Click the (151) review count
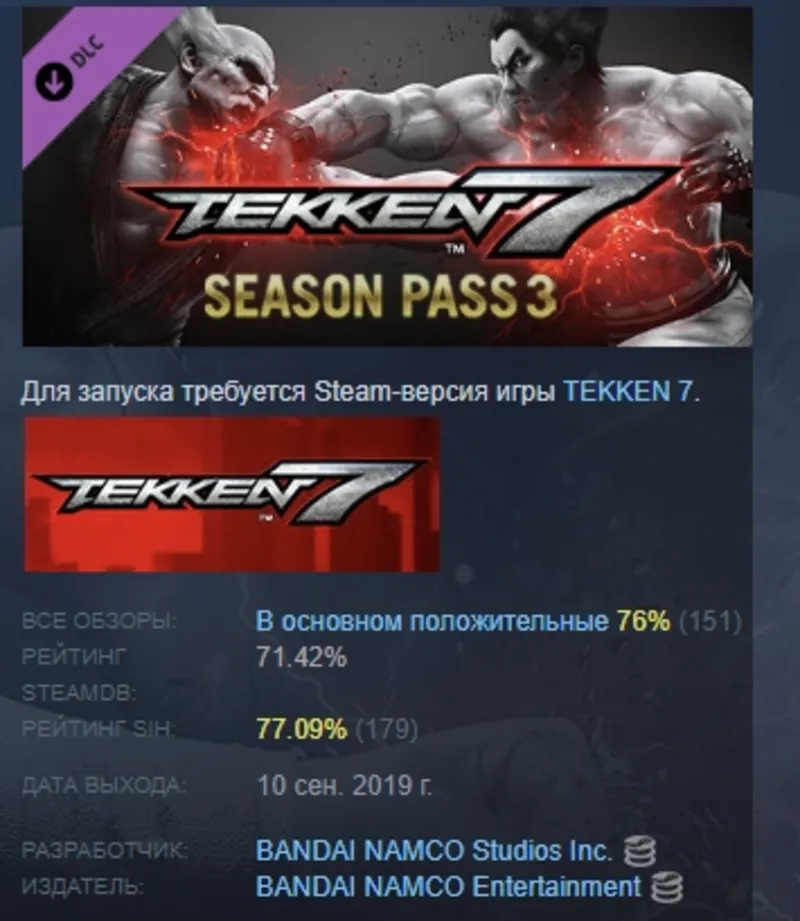The width and height of the screenshot is (800, 921). coord(710,621)
